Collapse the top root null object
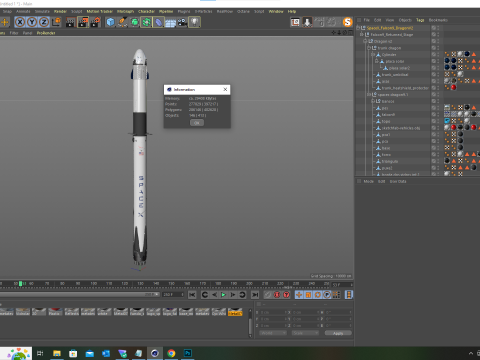Screen dimensions: 480x360 click(358, 28)
